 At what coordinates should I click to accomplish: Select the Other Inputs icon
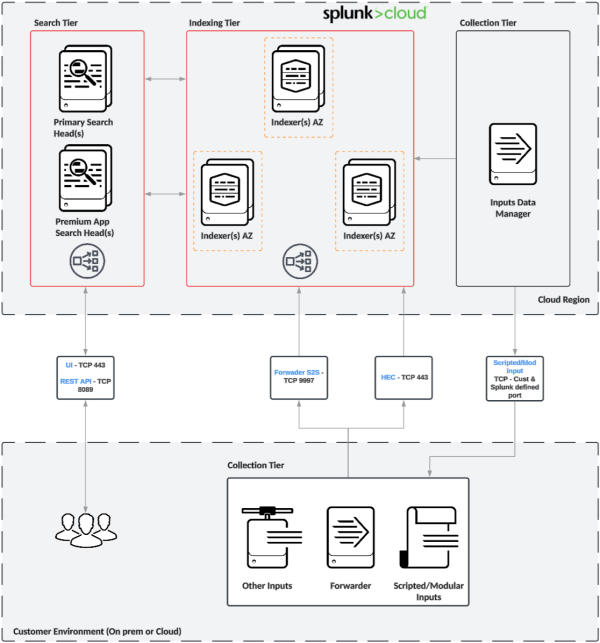[x=272, y=538]
